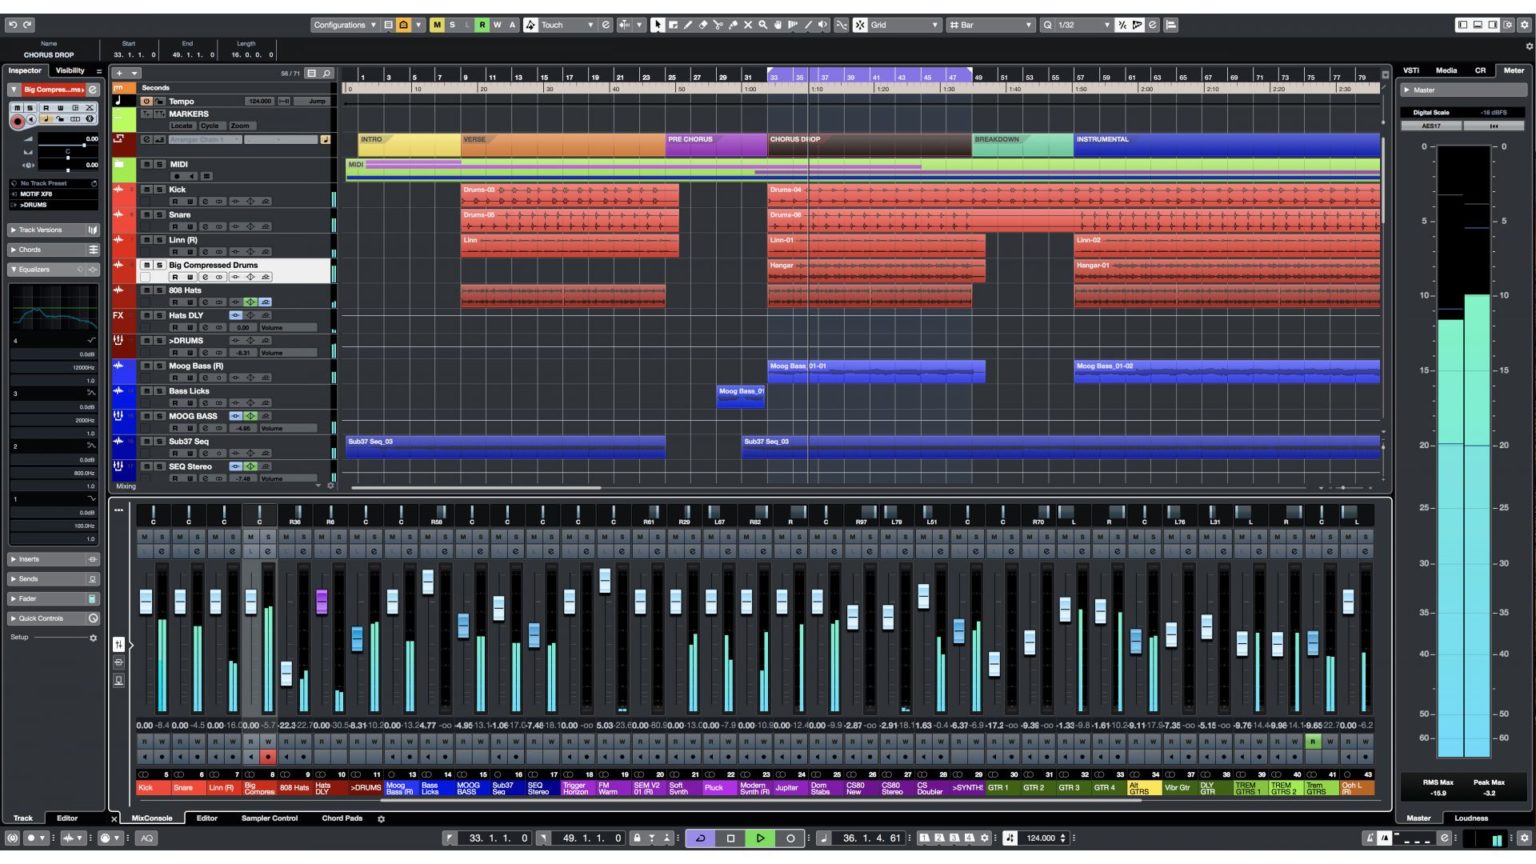The image size is (1536, 864).
Task: Open the Sampler Control tab
Action: click(269, 818)
